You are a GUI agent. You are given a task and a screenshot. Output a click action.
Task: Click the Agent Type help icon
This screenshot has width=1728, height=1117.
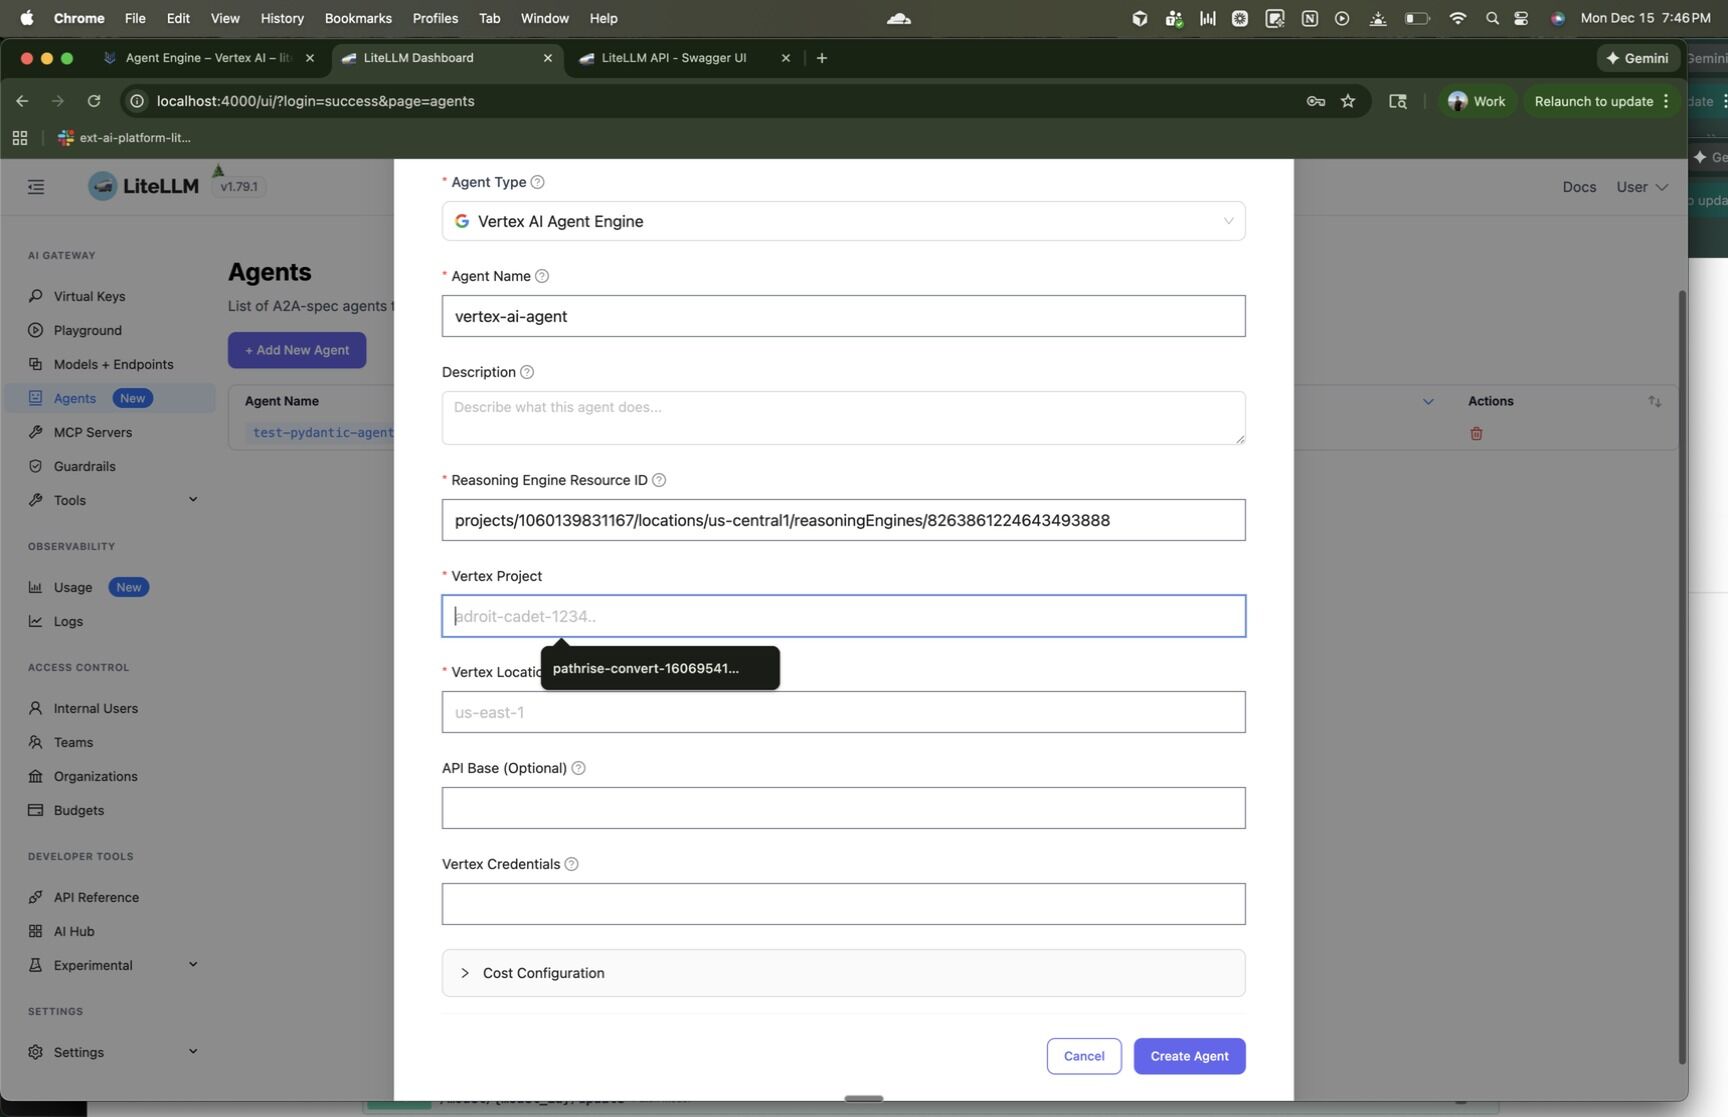coord(537,182)
